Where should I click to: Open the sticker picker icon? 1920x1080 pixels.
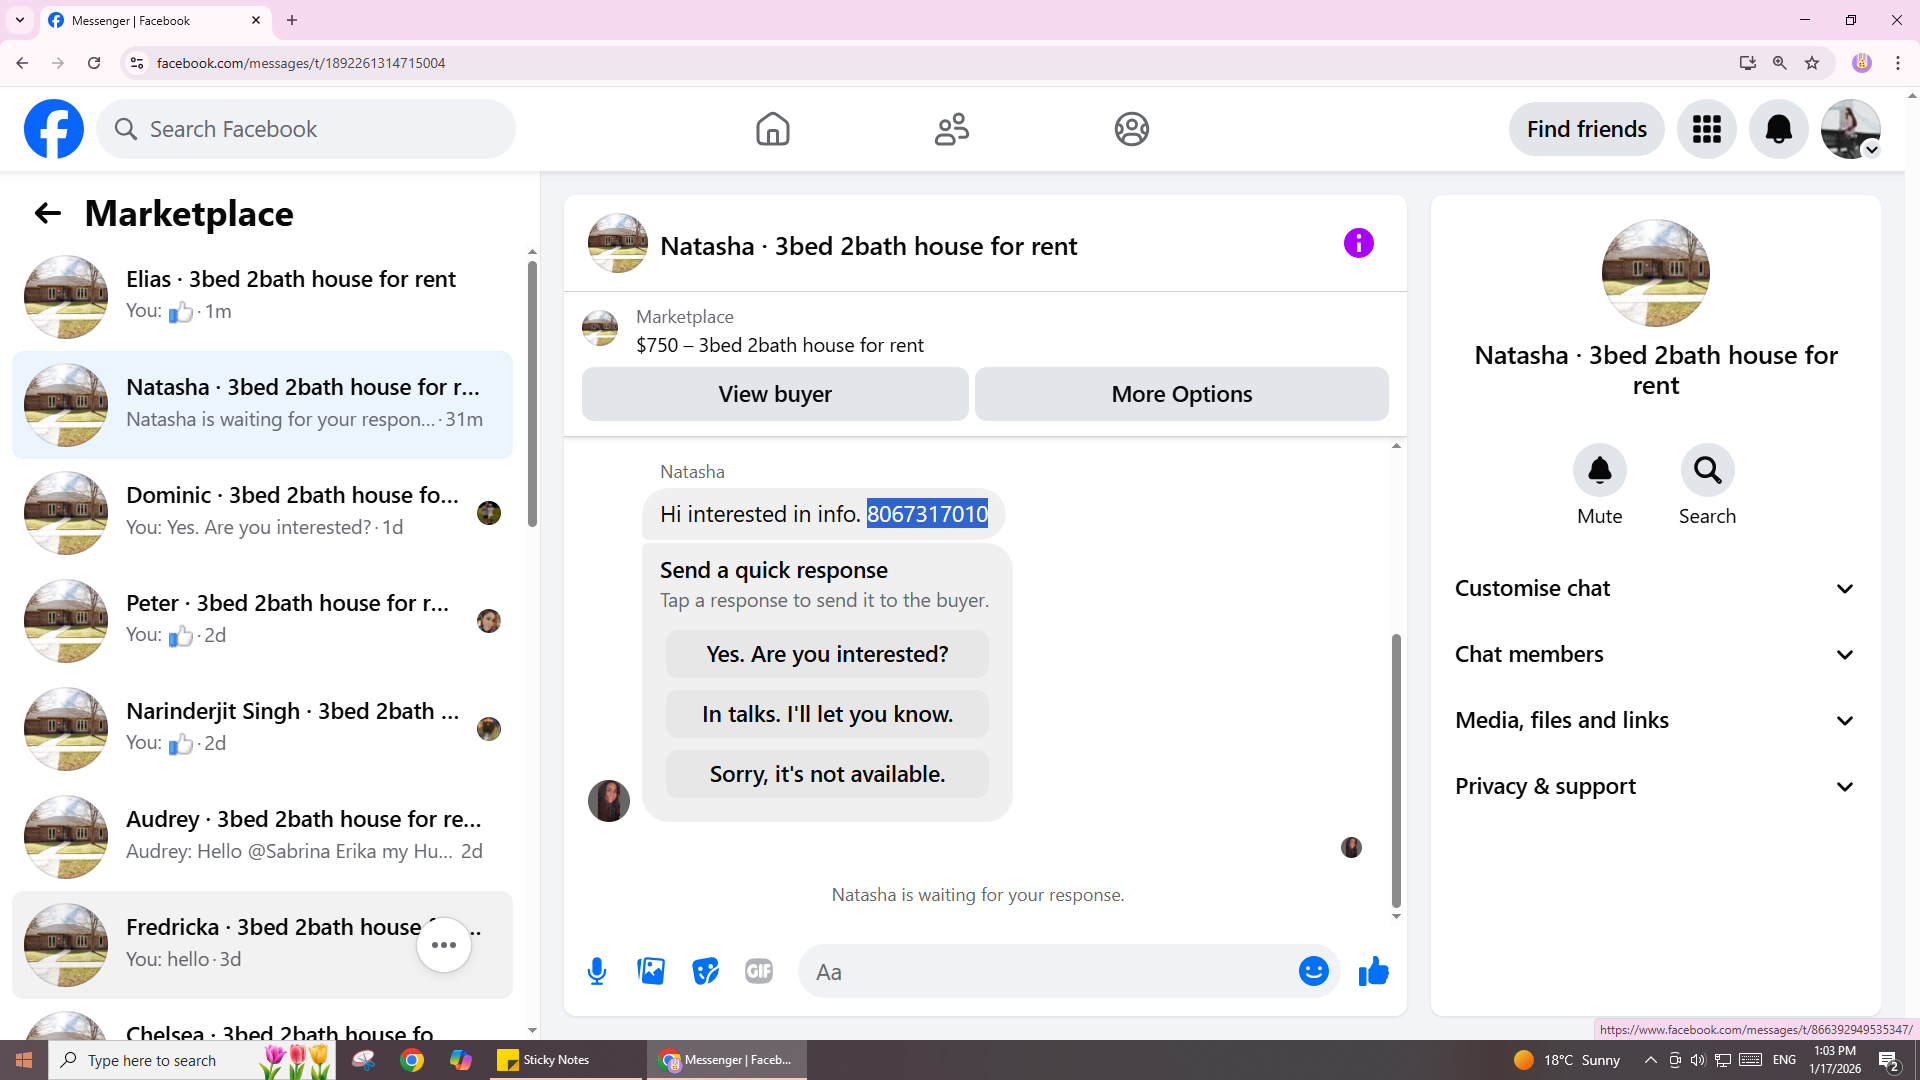(x=705, y=971)
